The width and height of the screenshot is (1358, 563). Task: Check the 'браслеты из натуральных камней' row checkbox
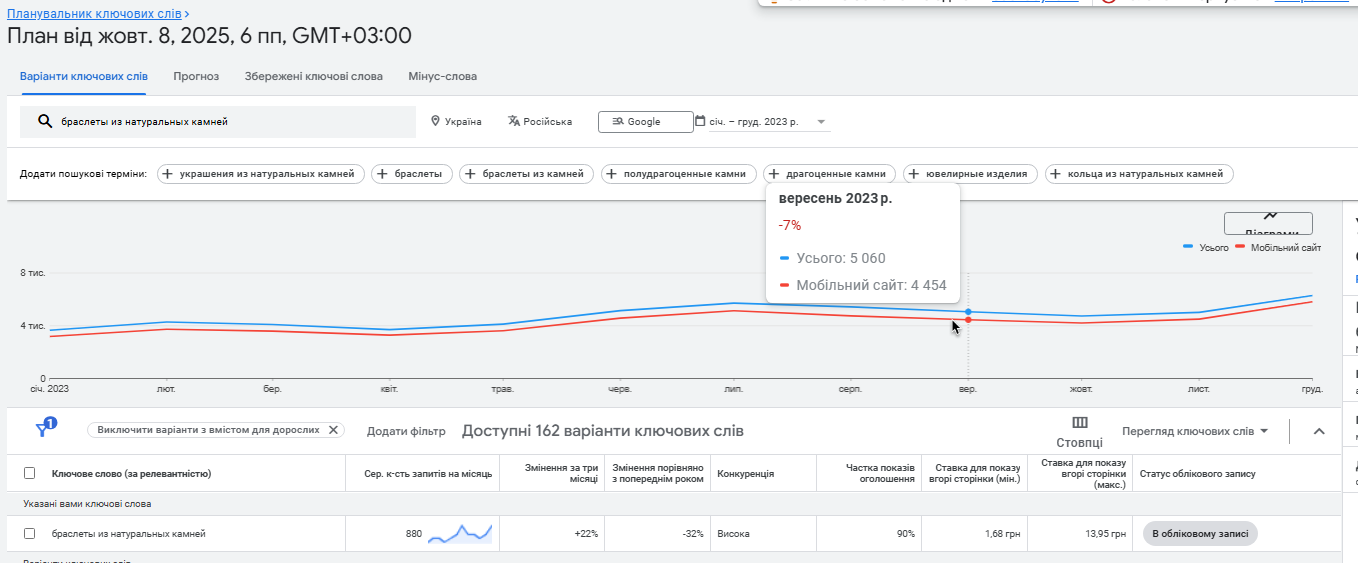tap(29, 534)
